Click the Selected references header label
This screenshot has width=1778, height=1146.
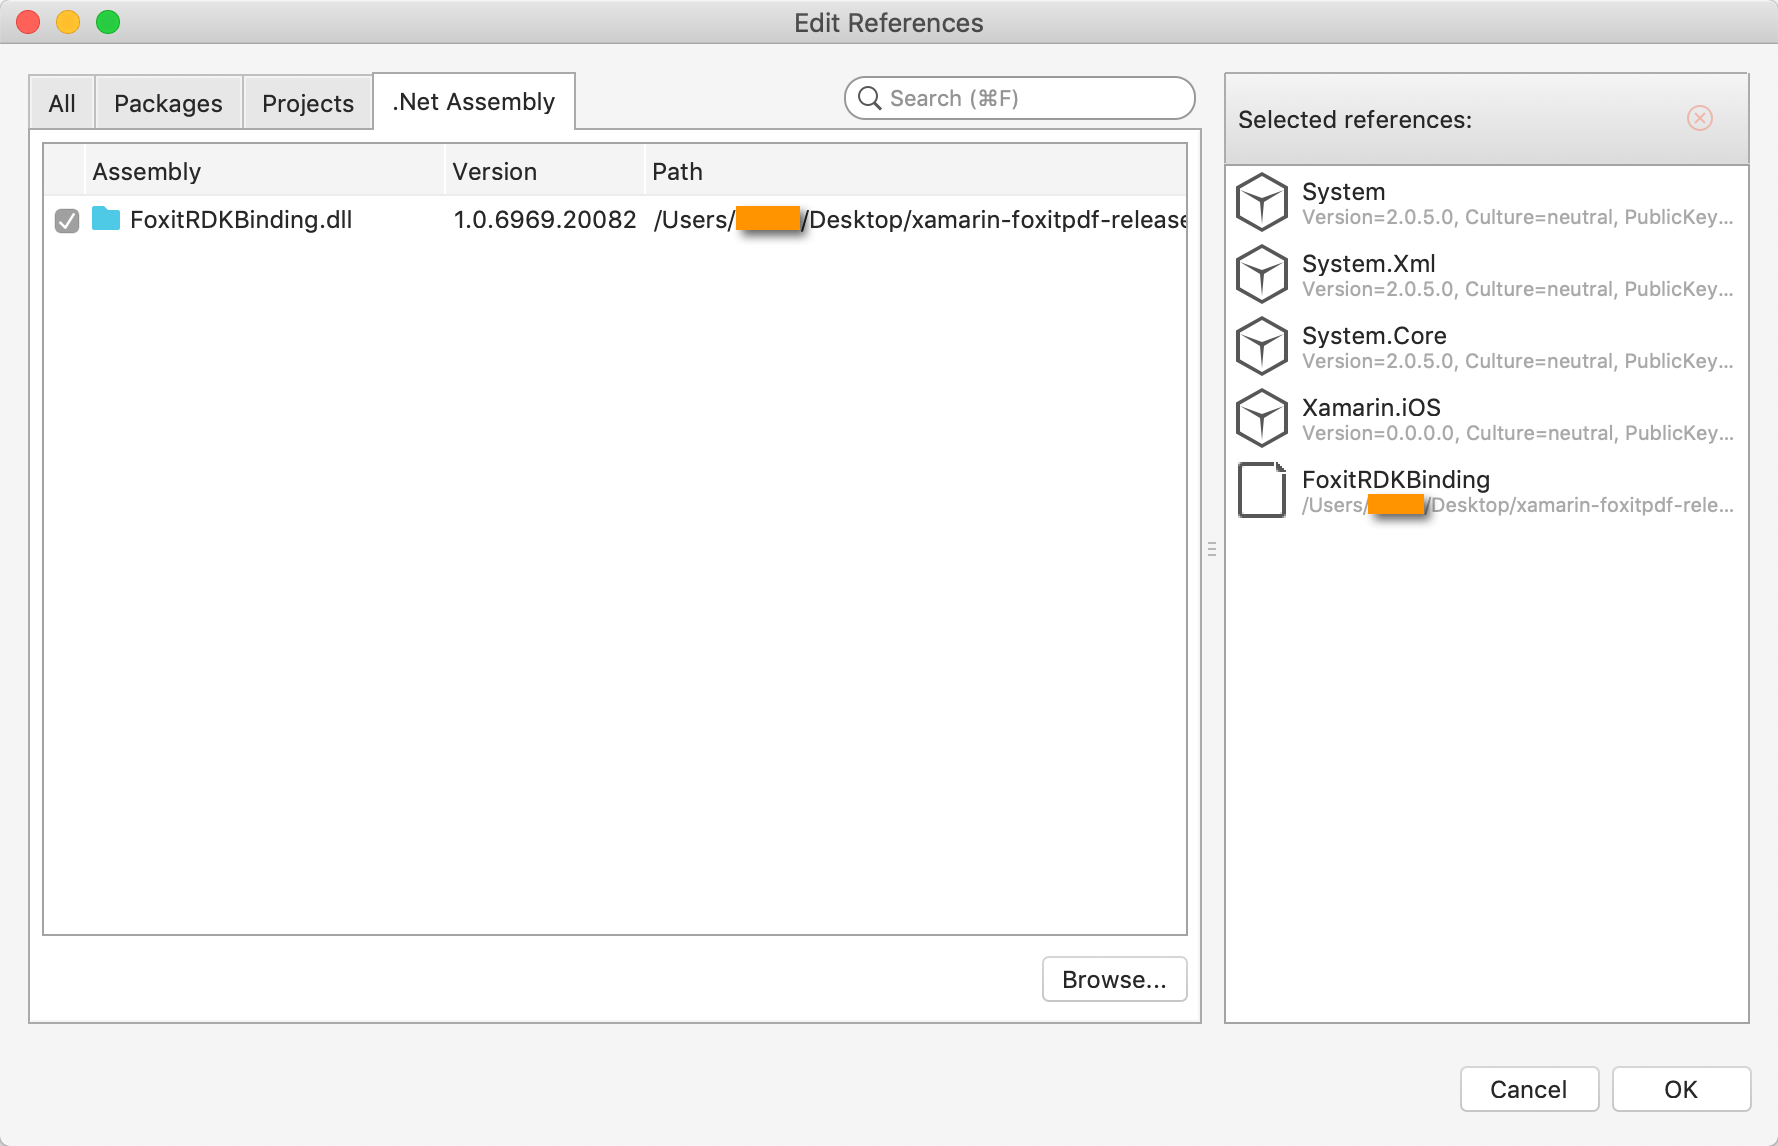(1355, 120)
